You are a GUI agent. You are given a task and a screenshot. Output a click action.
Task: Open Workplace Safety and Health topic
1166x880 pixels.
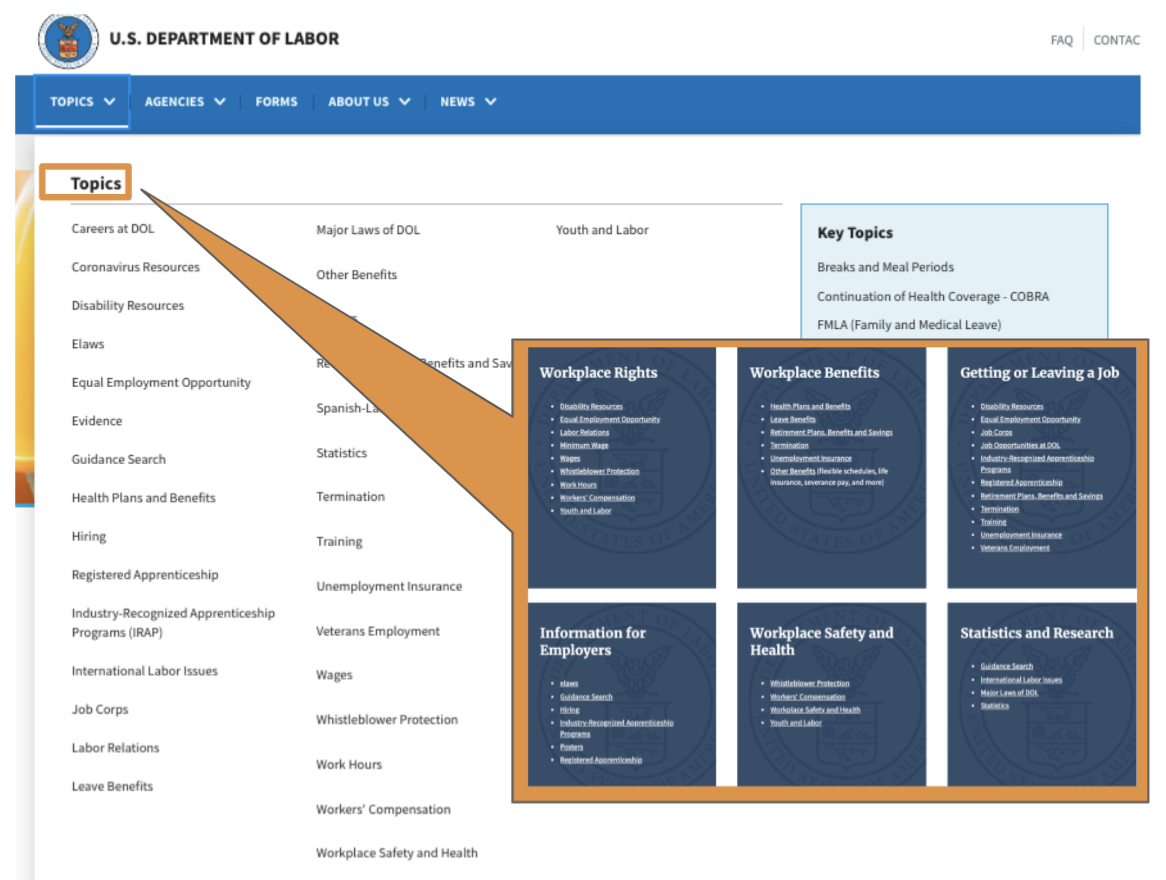tap(397, 853)
